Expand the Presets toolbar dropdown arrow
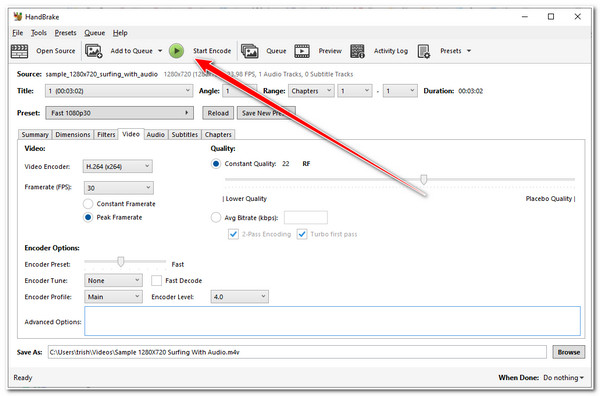This screenshot has height=396, width=600. pyautogui.click(x=469, y=51)
